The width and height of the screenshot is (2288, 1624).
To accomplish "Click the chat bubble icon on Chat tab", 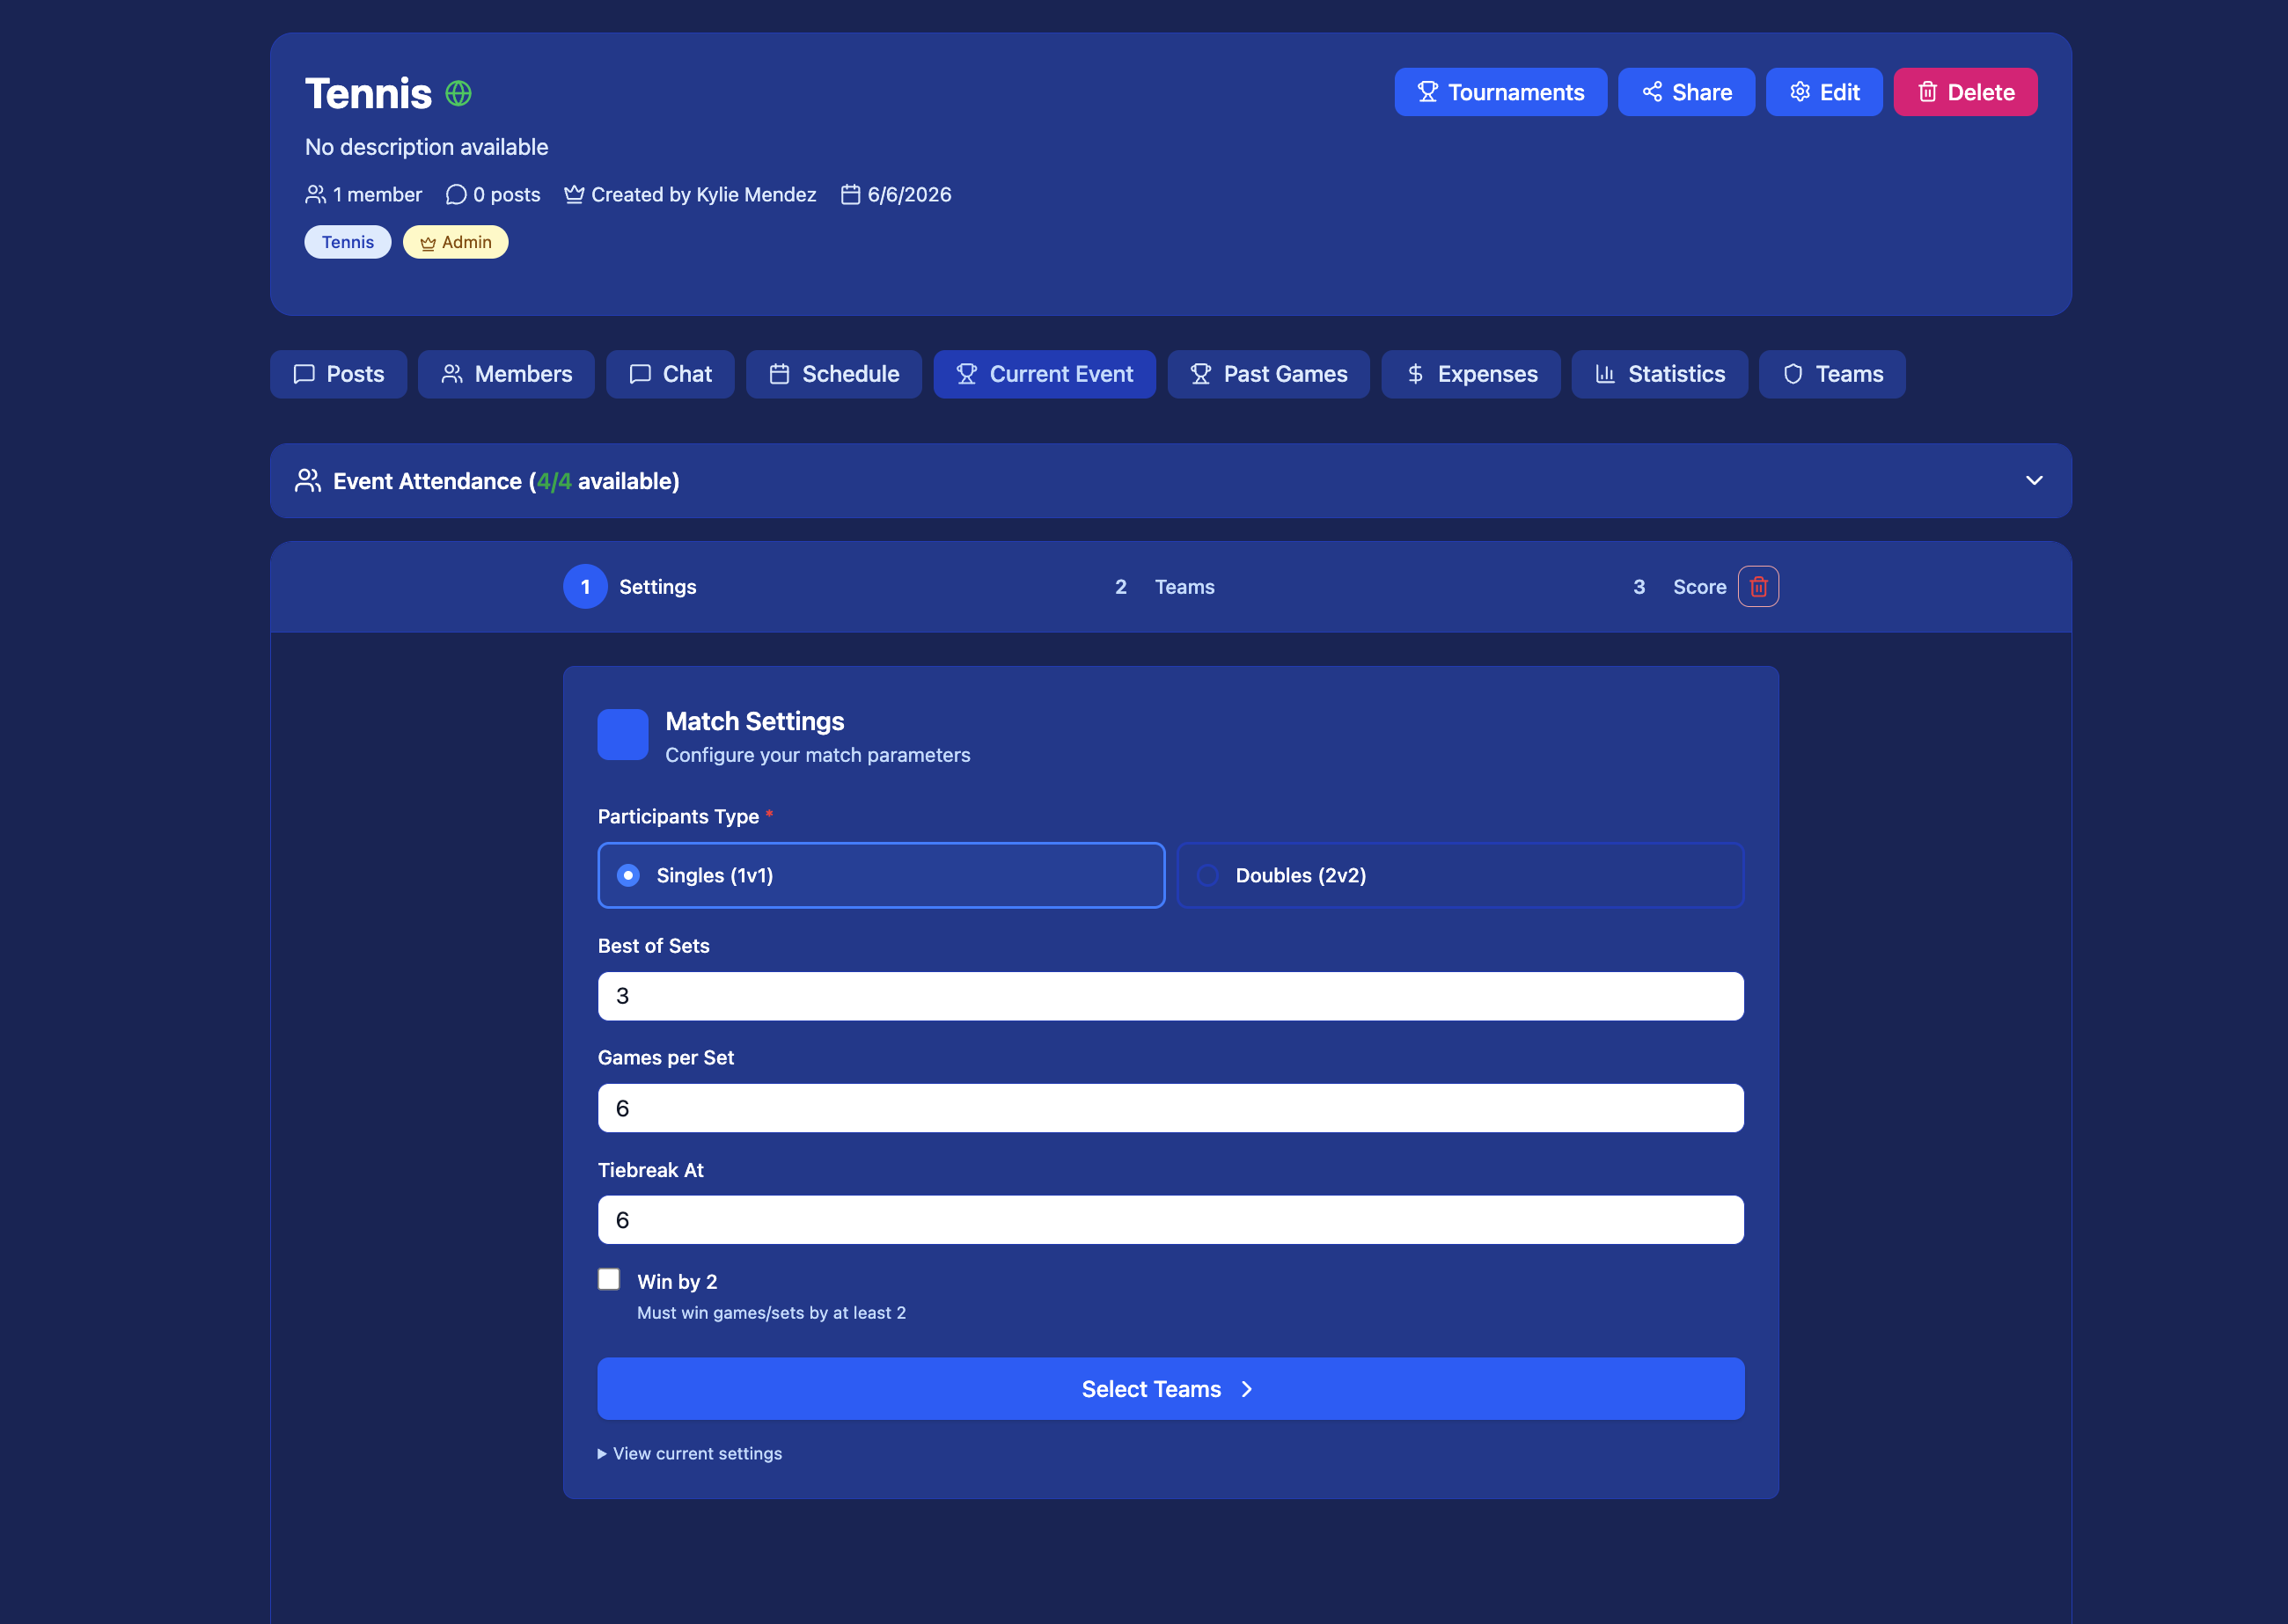I will point(640,374).
